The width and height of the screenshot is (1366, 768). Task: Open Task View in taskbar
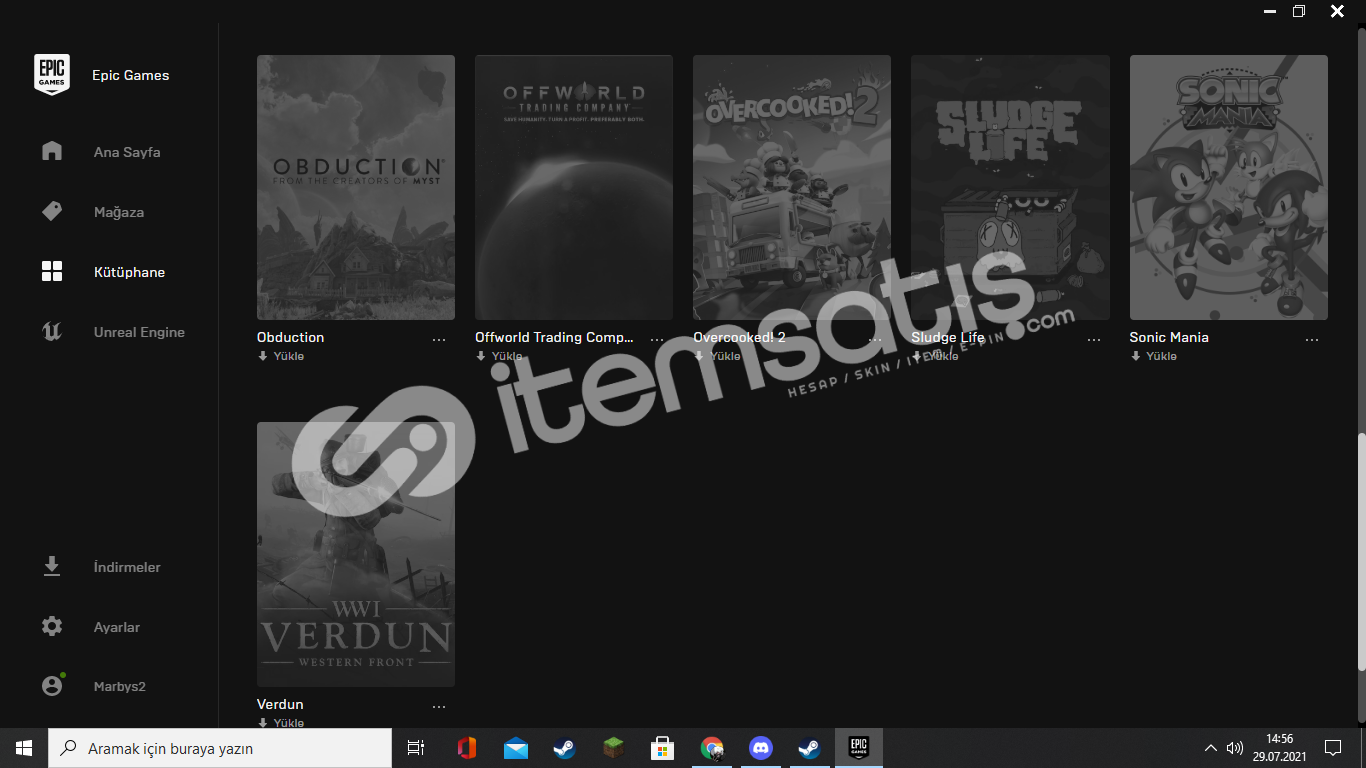tap(416, 748)
